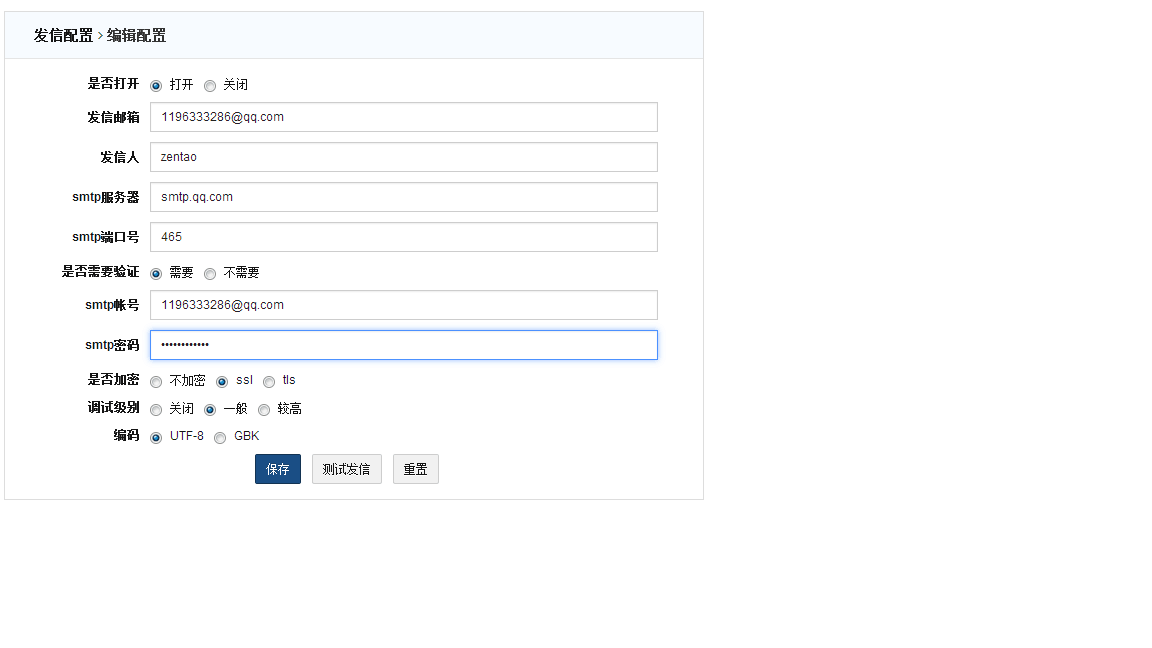The height and width of the screenshot is (648, 1152).
Task: Focus the smtp密码 password field
Action: point(403,345)
